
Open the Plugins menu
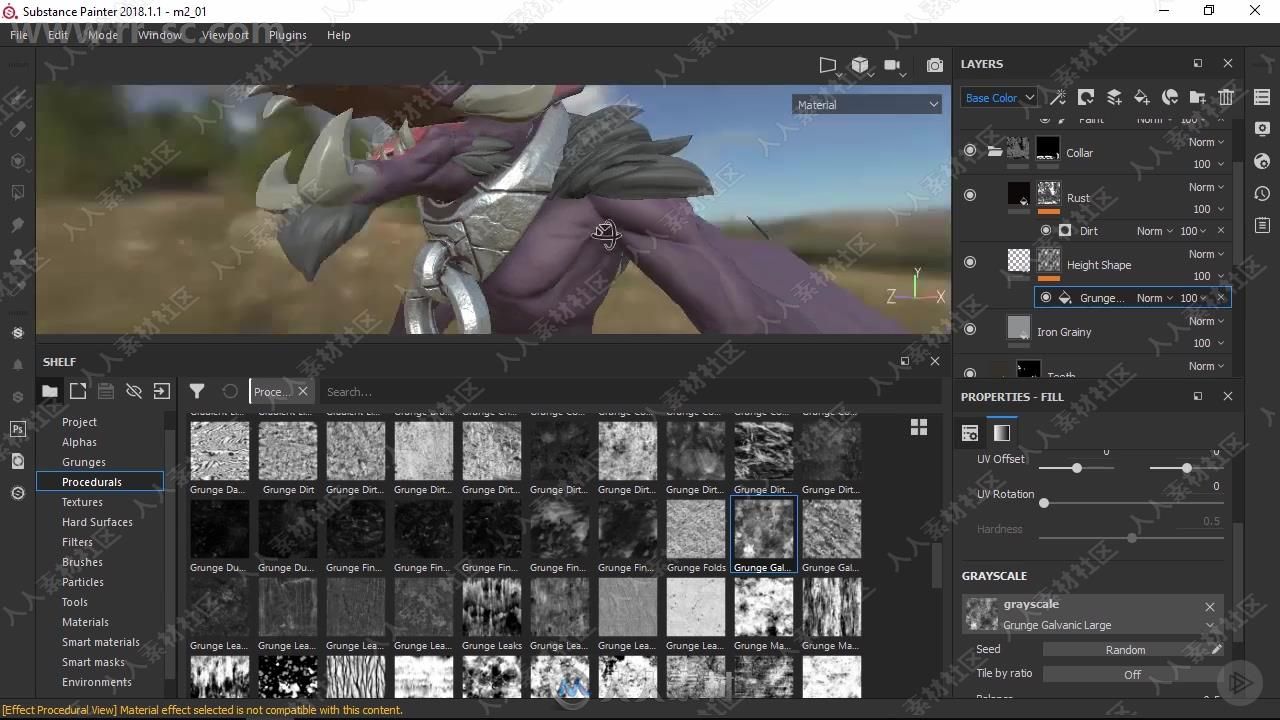(x=288, y=35)
